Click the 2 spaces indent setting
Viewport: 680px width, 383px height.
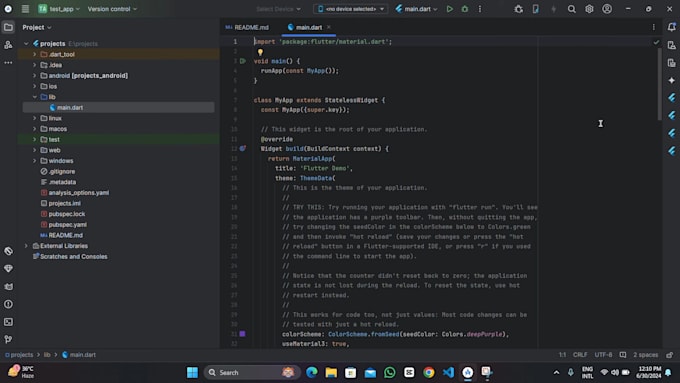645,355
